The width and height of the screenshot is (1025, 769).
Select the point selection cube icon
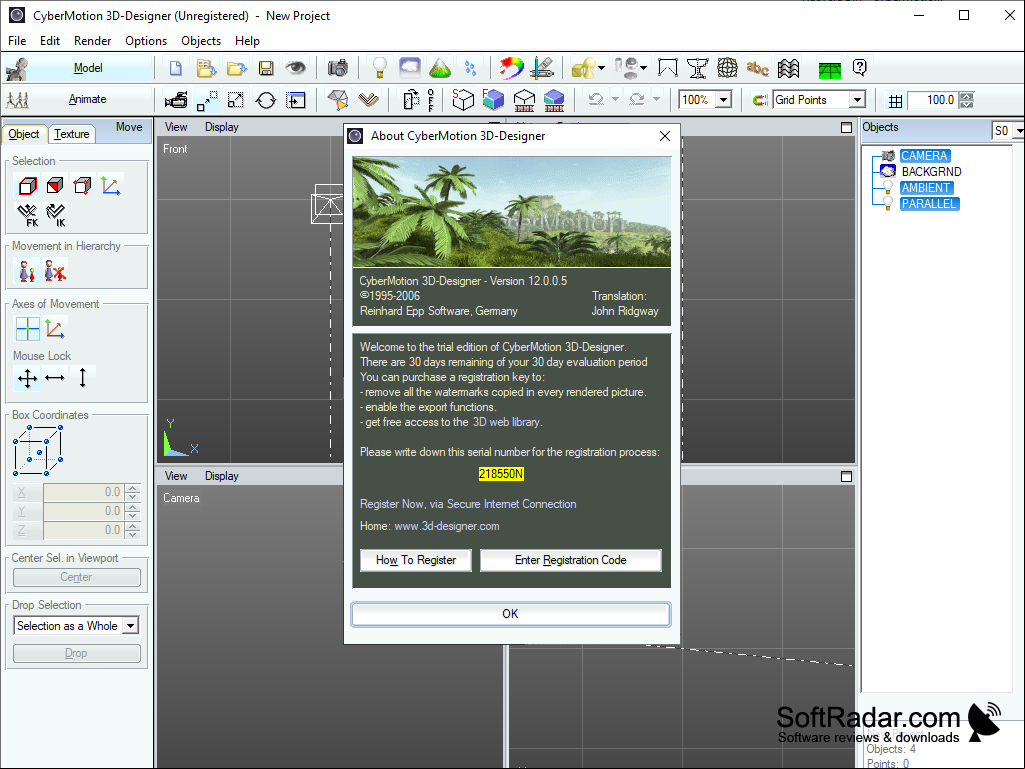pyautogui.click(x=82, y=186)
